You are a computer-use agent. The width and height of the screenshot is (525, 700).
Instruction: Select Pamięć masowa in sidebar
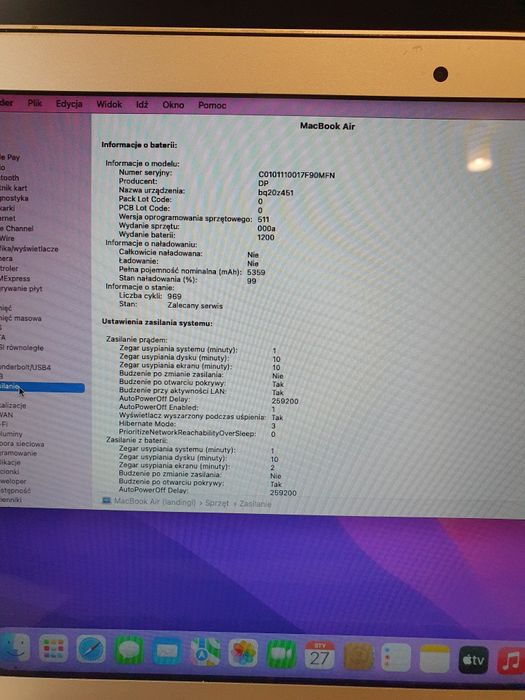click(x=21, y=318)
